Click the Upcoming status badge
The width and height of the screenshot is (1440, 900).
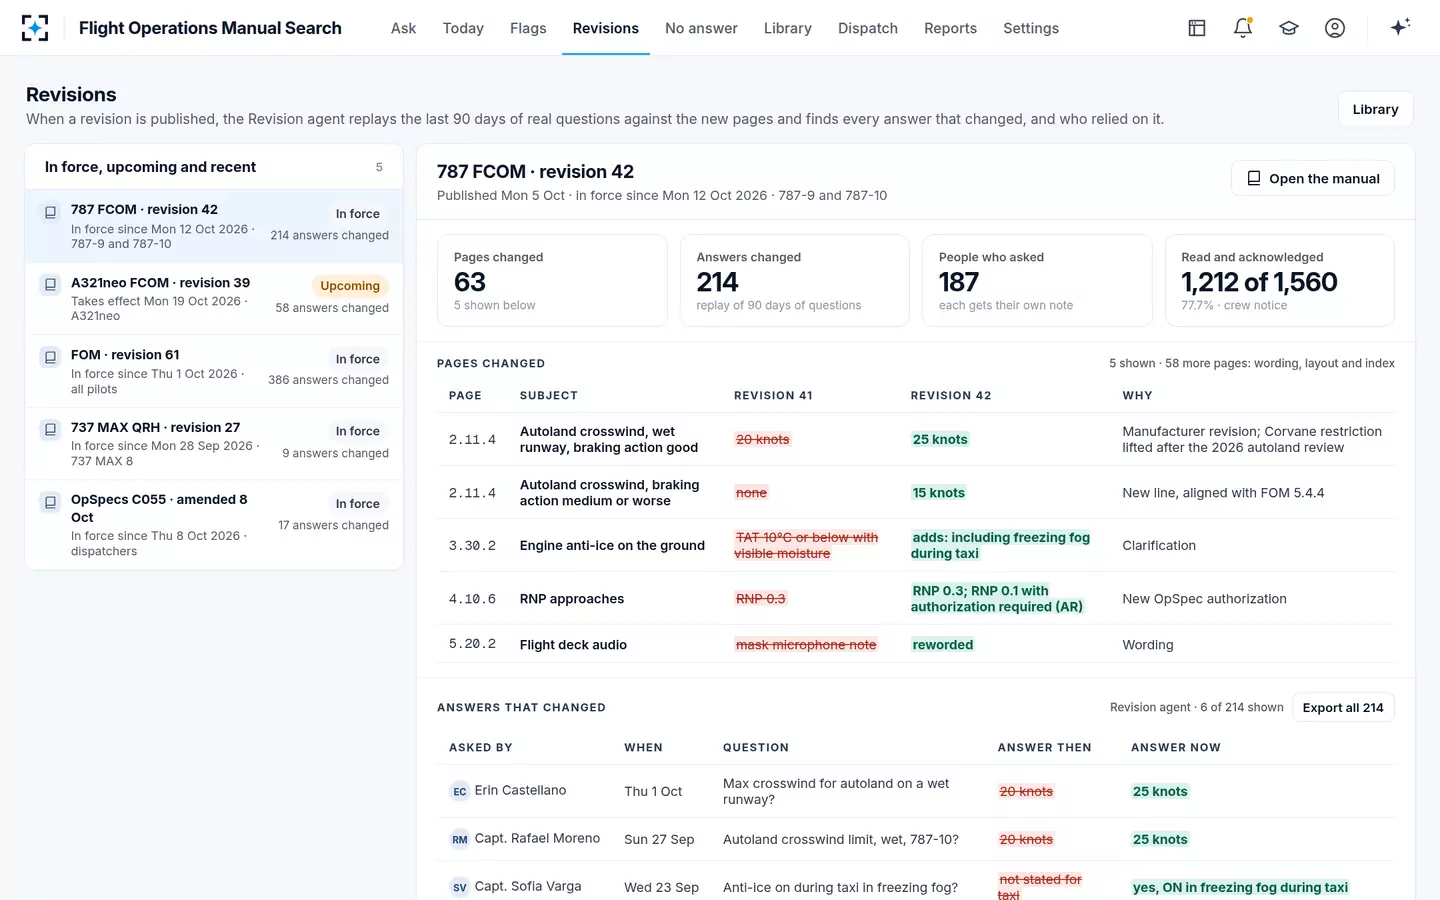click(x=350, y=286)
